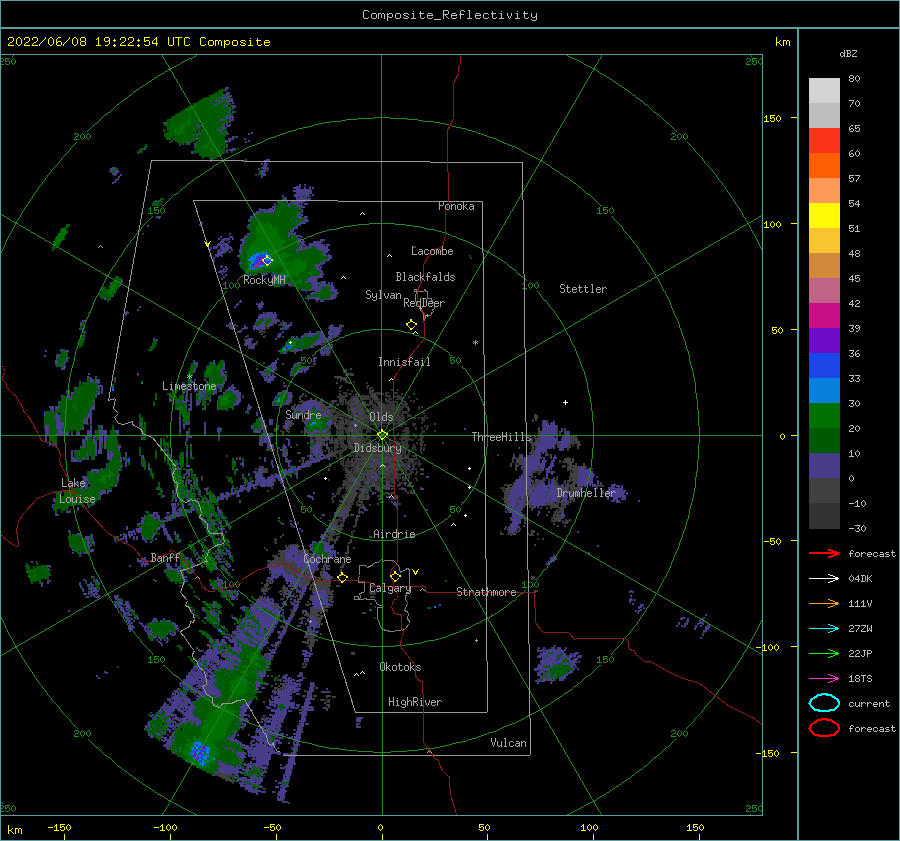Click the orange 111V arrow legend icon

(824, 603)
